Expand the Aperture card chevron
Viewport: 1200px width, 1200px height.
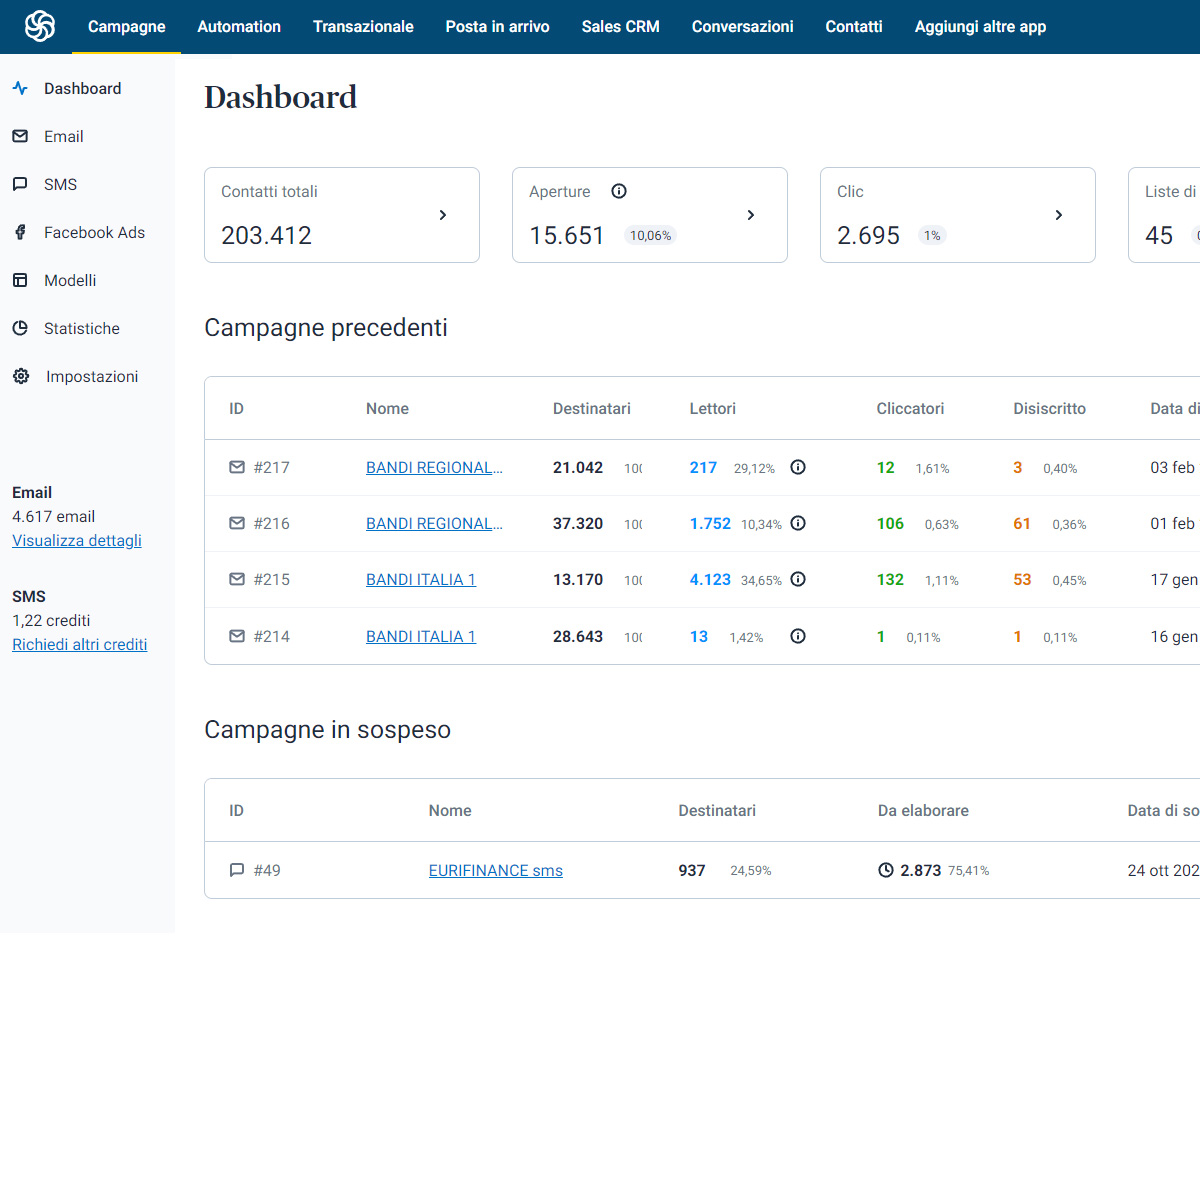coord(751,215)
